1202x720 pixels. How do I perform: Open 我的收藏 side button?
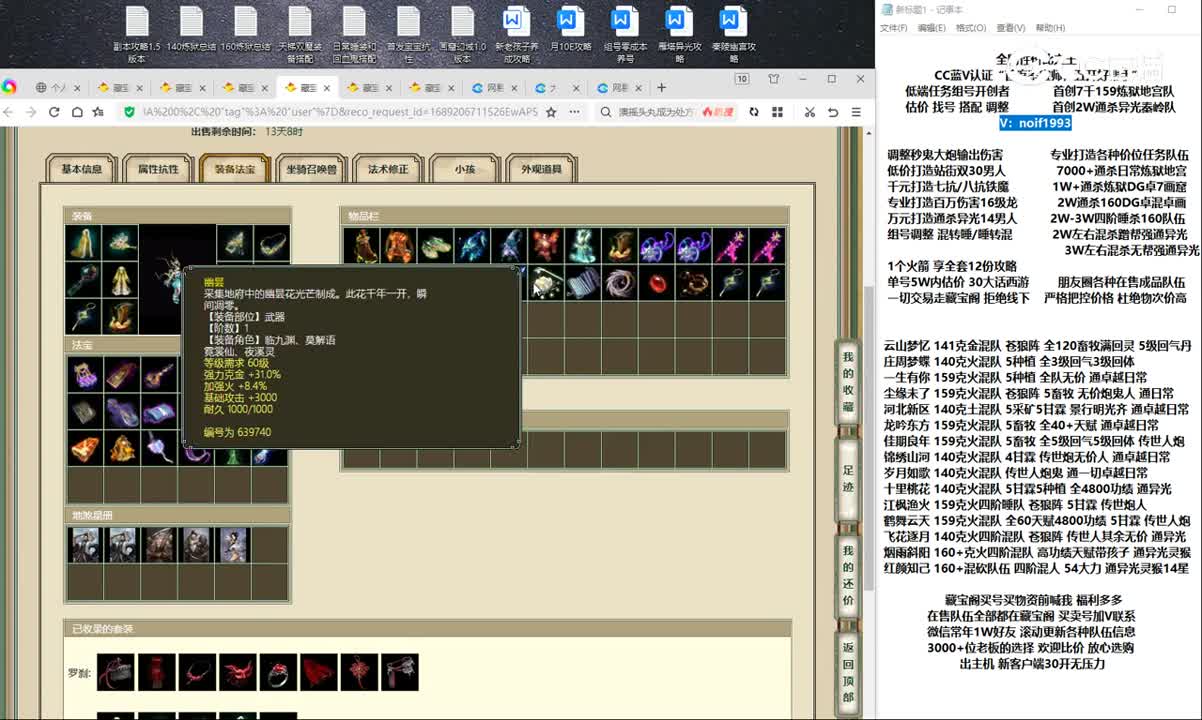pyautogui.click(x=848, y=383)
